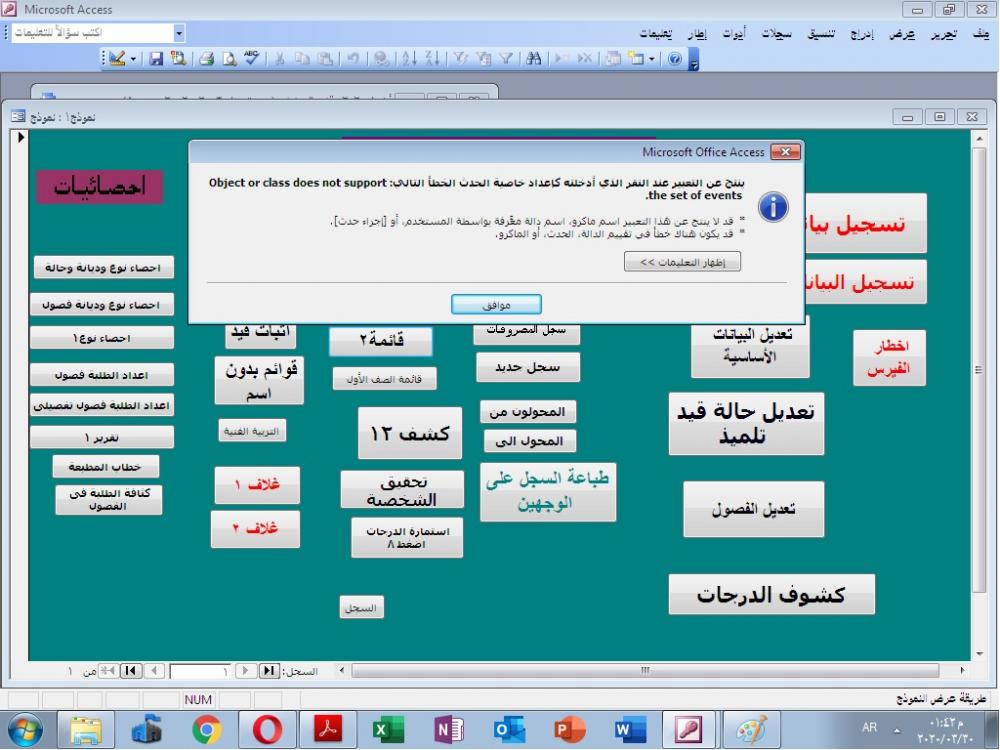Open Microsoft Access Help question-mark icon
1000x750 pixels.
click(675, 59)
